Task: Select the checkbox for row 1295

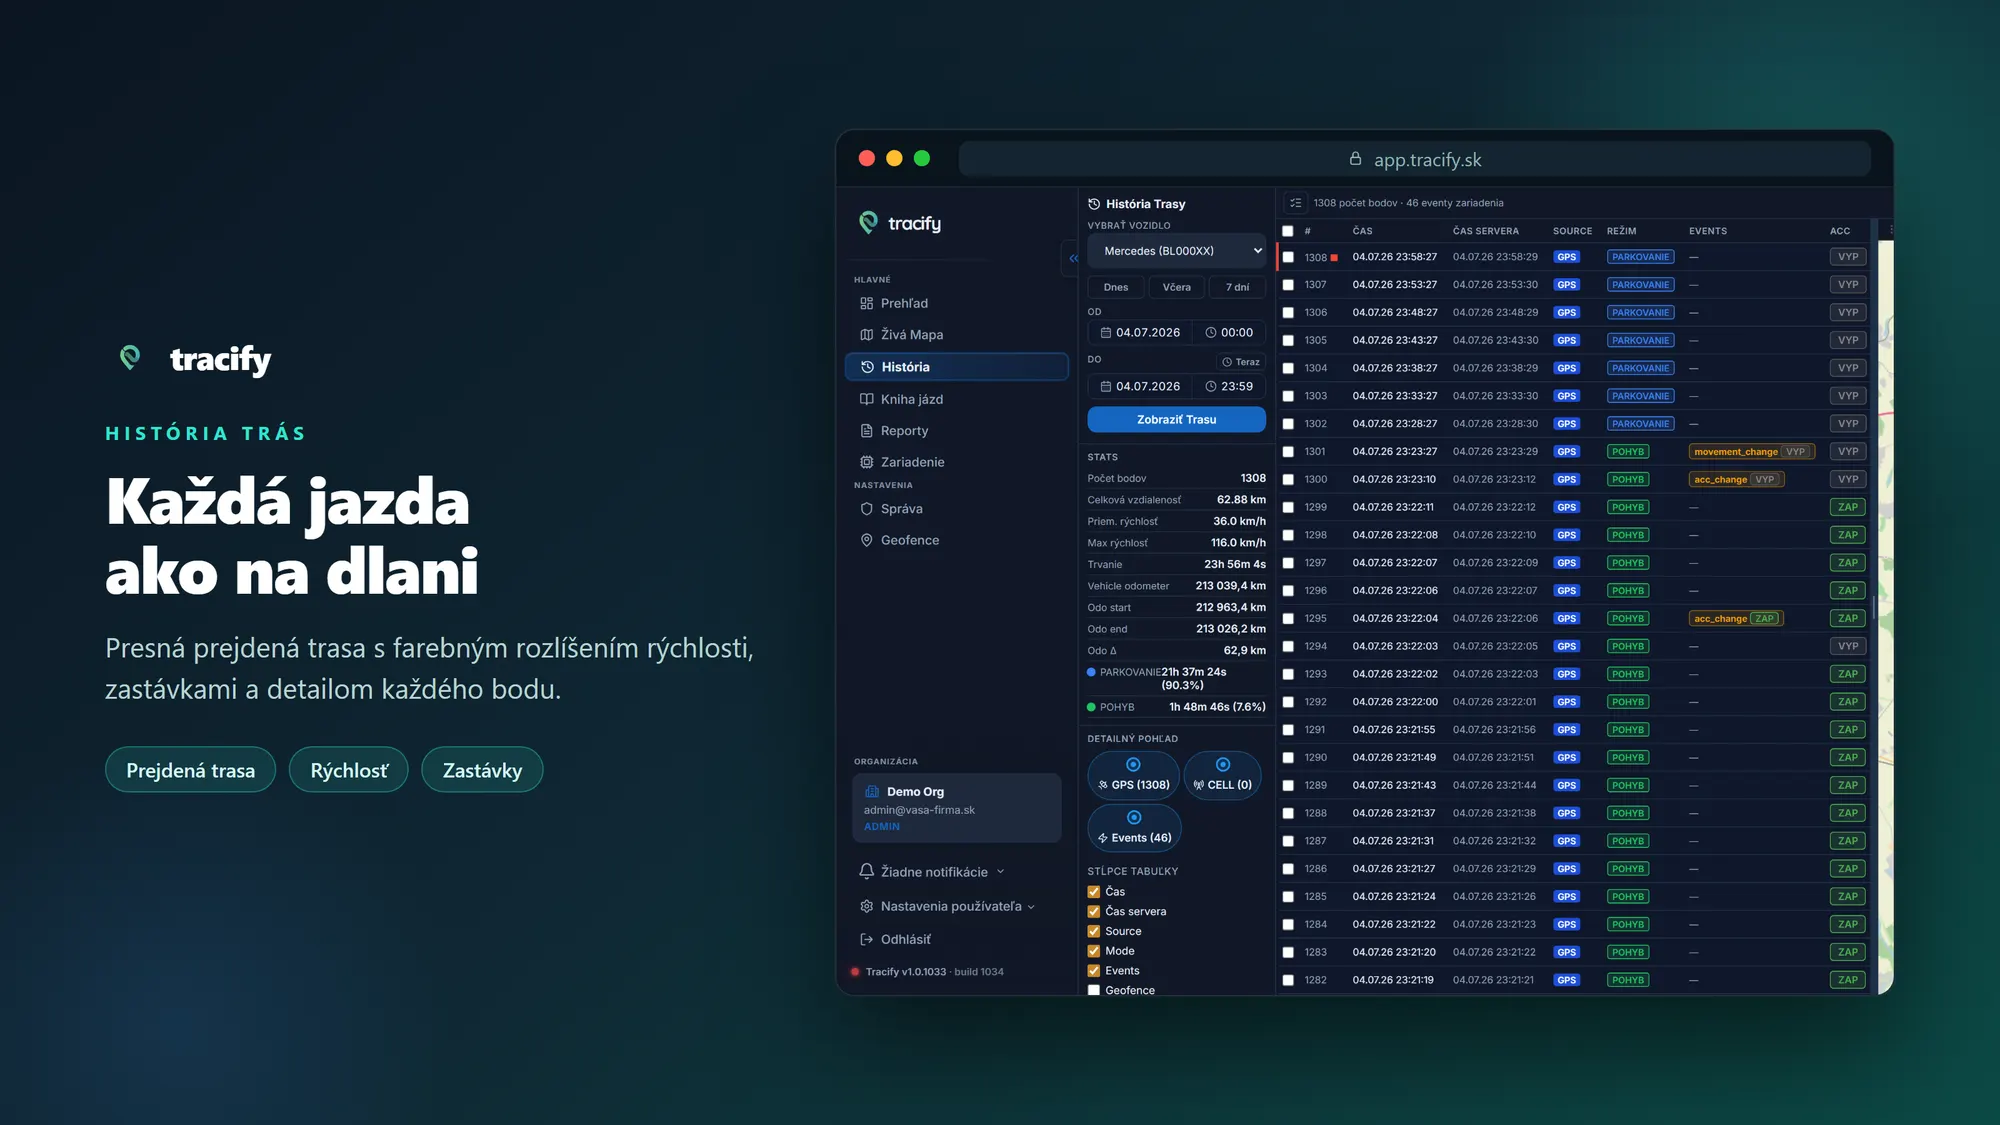Action: pos(1288,619)
